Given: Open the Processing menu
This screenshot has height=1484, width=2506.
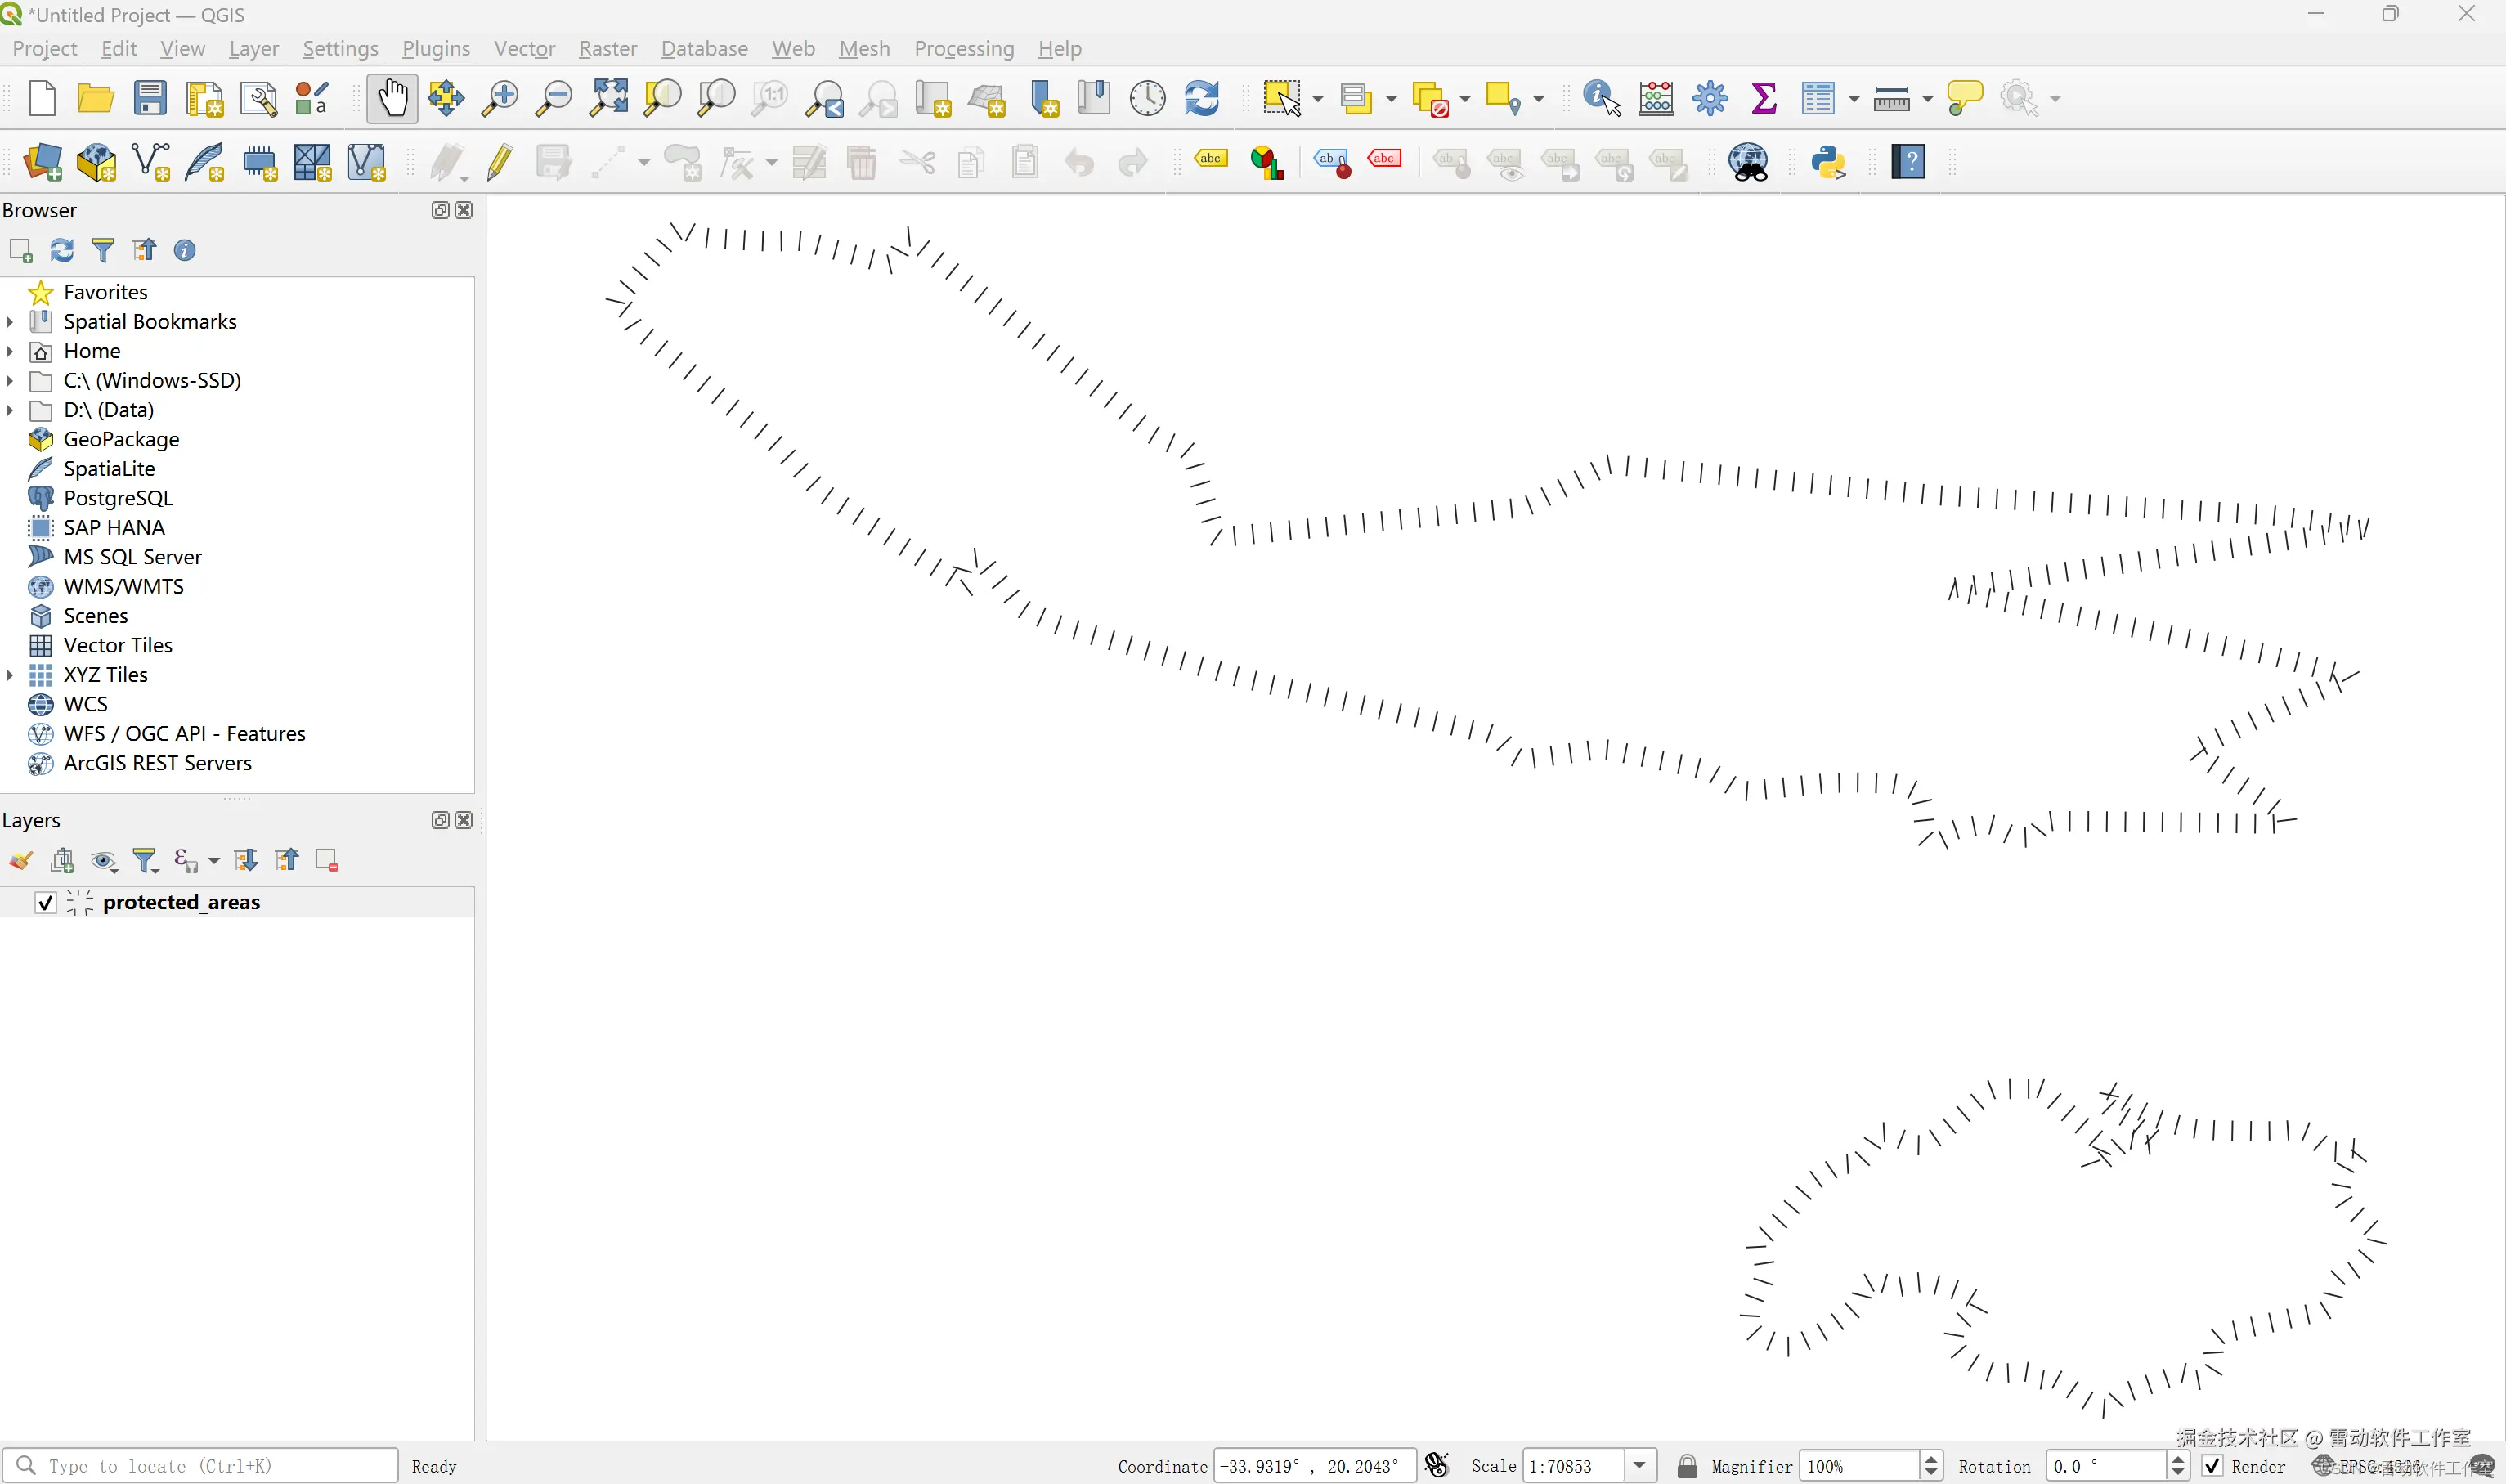Looking at the screenshot, I should 963,48.
